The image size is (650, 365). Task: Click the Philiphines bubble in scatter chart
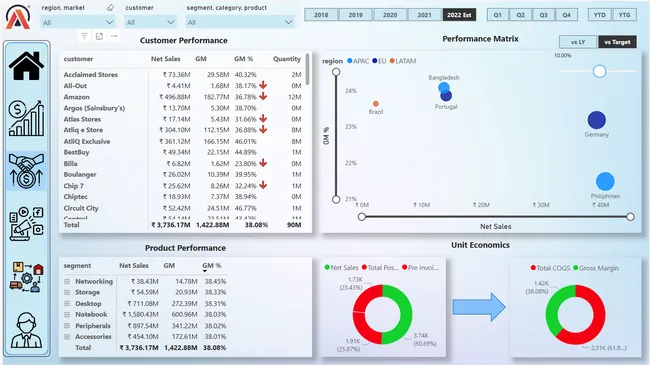tap(605, 182)
